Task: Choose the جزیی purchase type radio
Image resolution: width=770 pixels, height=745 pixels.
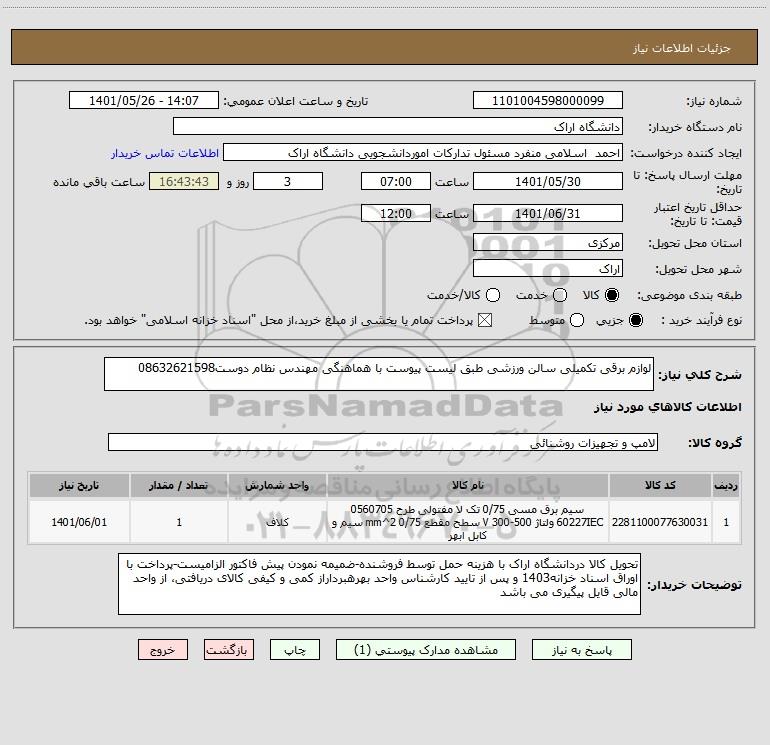Action: (x=636, y=320)
